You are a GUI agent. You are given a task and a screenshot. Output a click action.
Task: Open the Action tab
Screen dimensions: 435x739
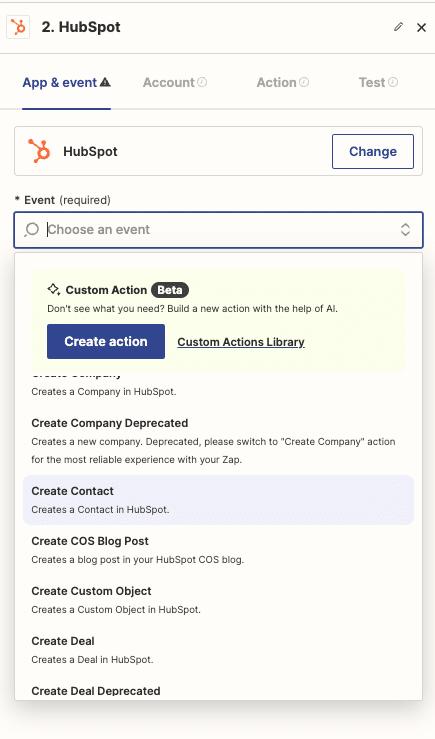coord(282,82)
